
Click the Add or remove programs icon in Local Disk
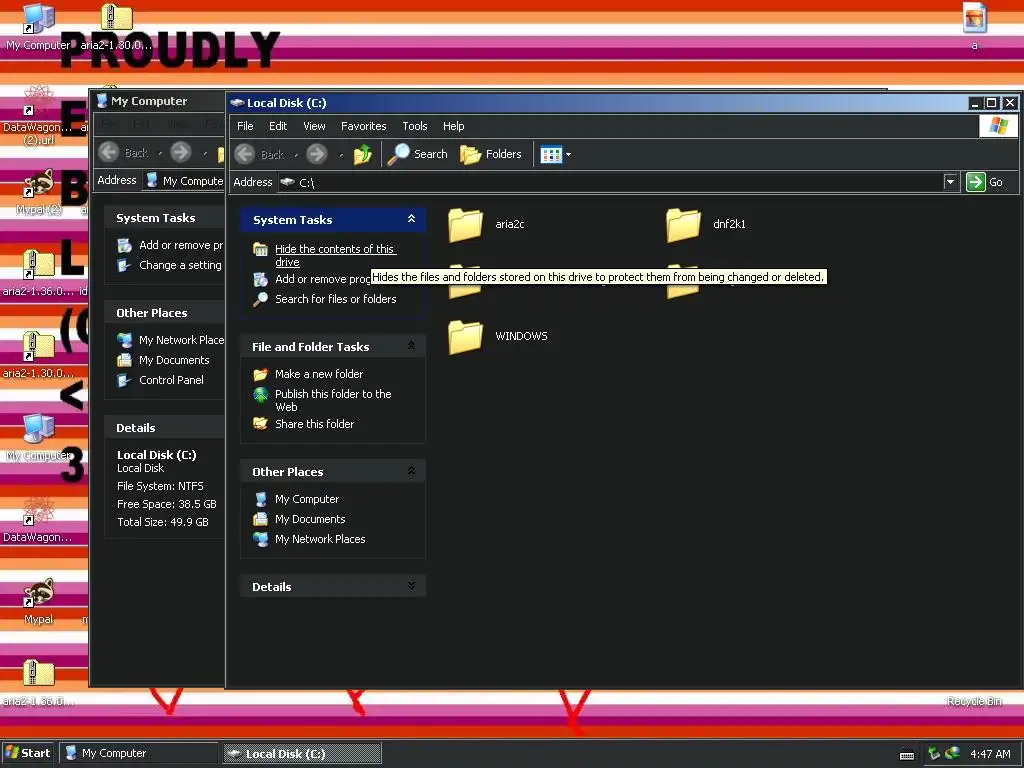(x=261, y=280)
